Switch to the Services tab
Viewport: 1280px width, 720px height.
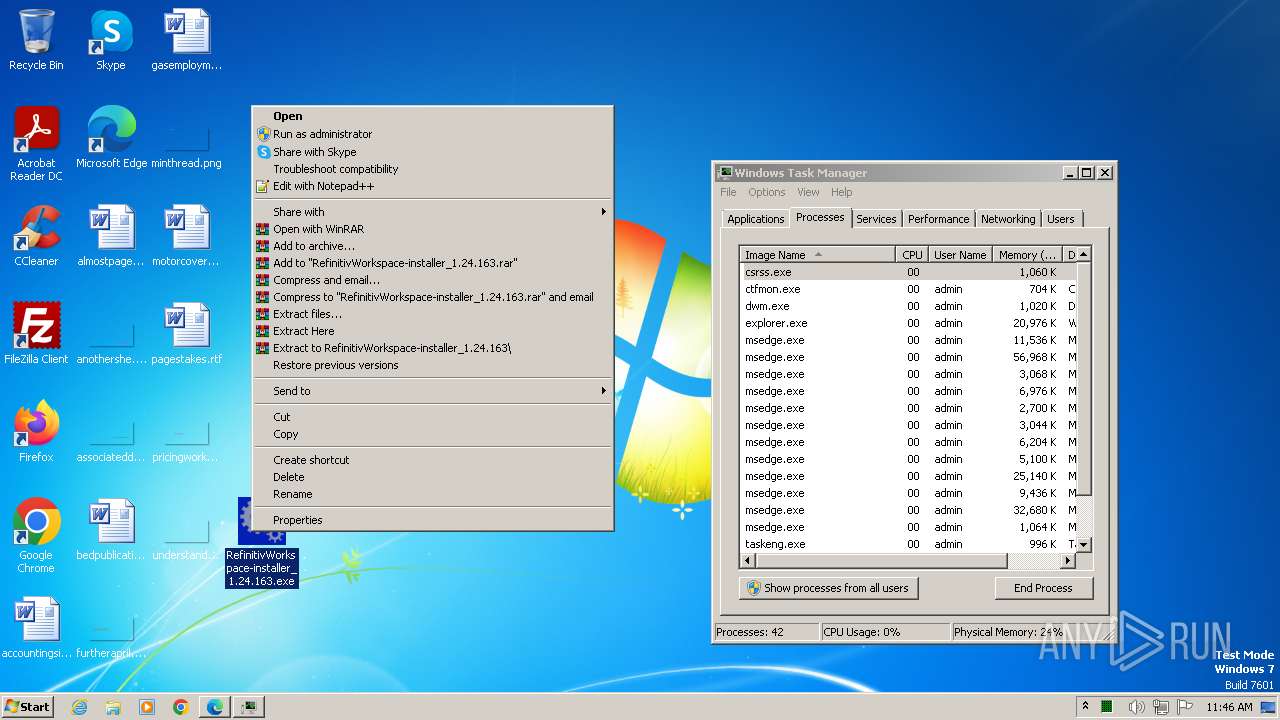point(876,219)
